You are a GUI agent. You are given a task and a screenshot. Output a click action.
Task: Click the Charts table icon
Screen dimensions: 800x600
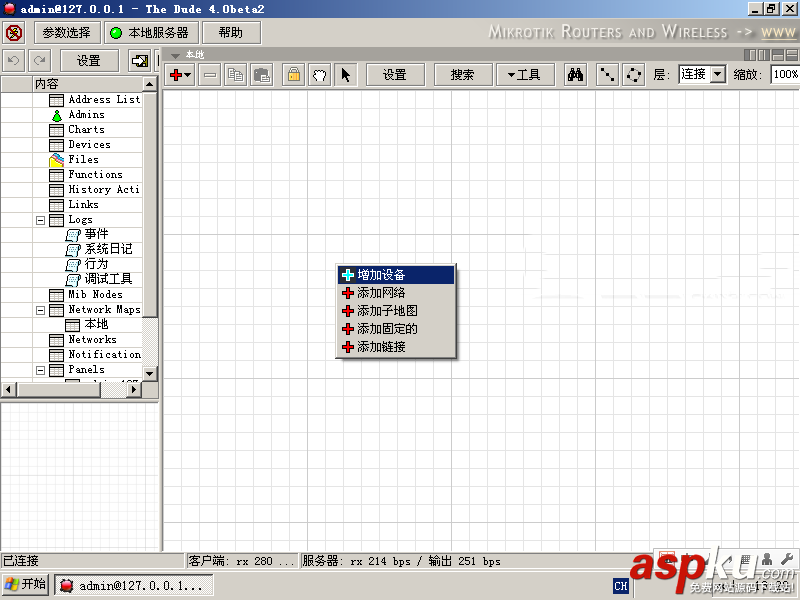(56, 130)
